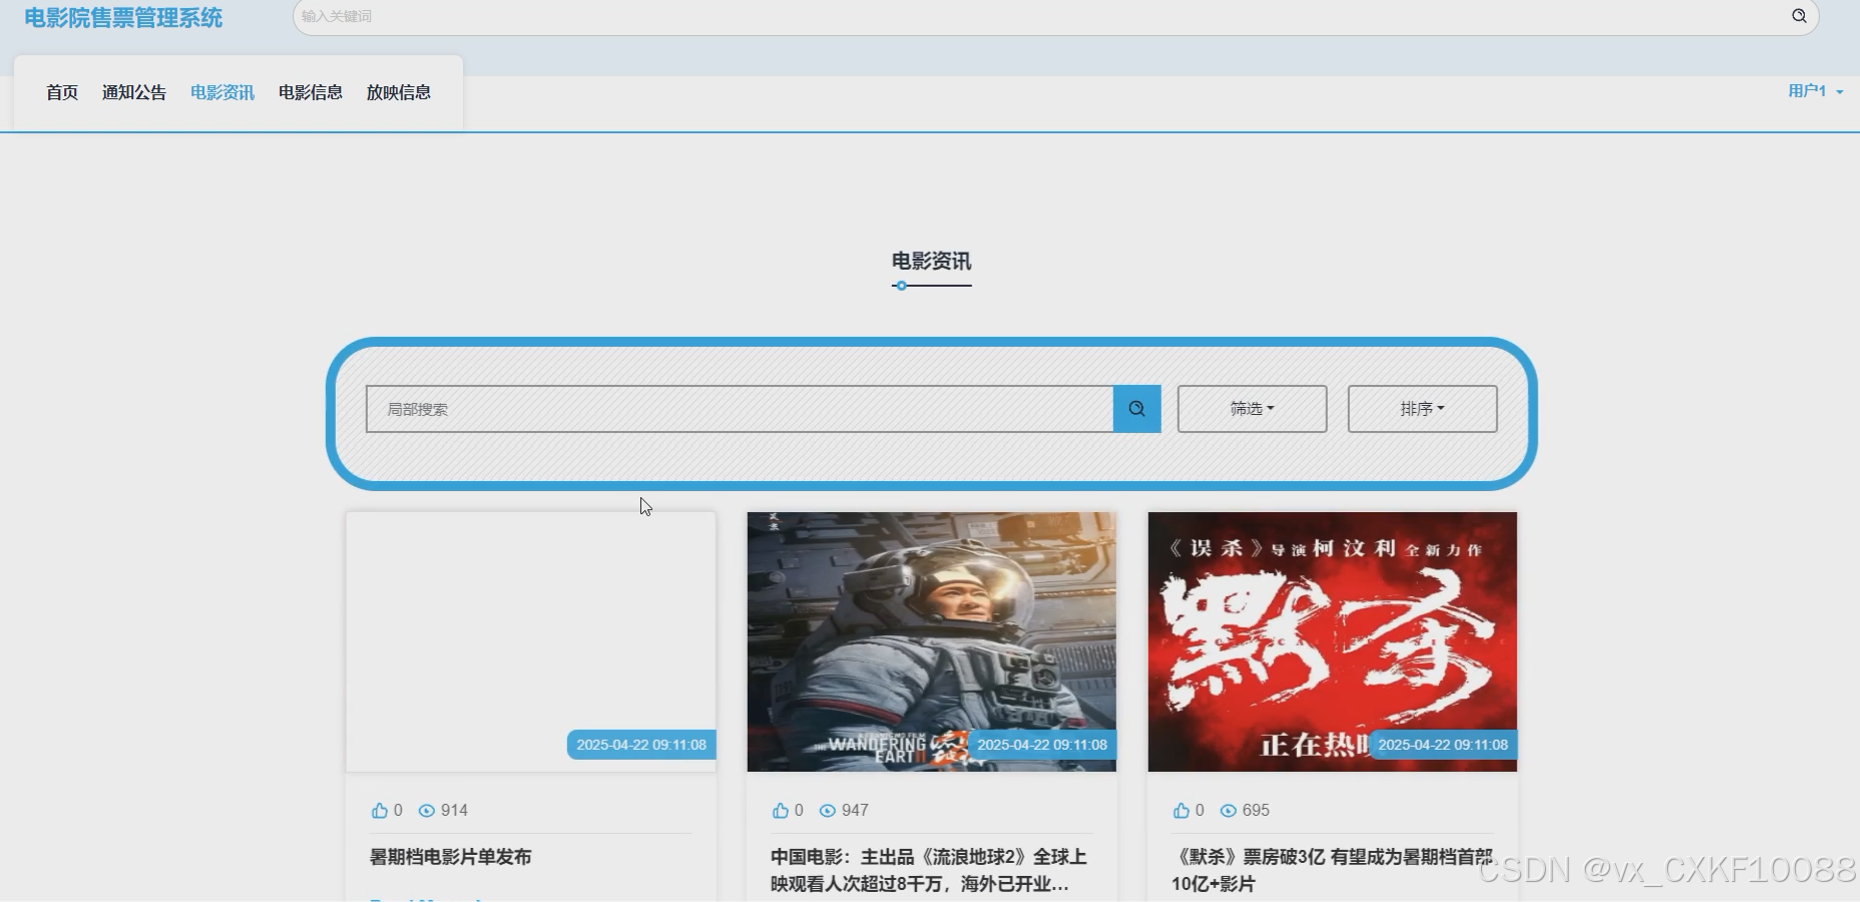Expand the 用户1 account menu
Screen dimensions: 1860x902
tap(1815, 91)
